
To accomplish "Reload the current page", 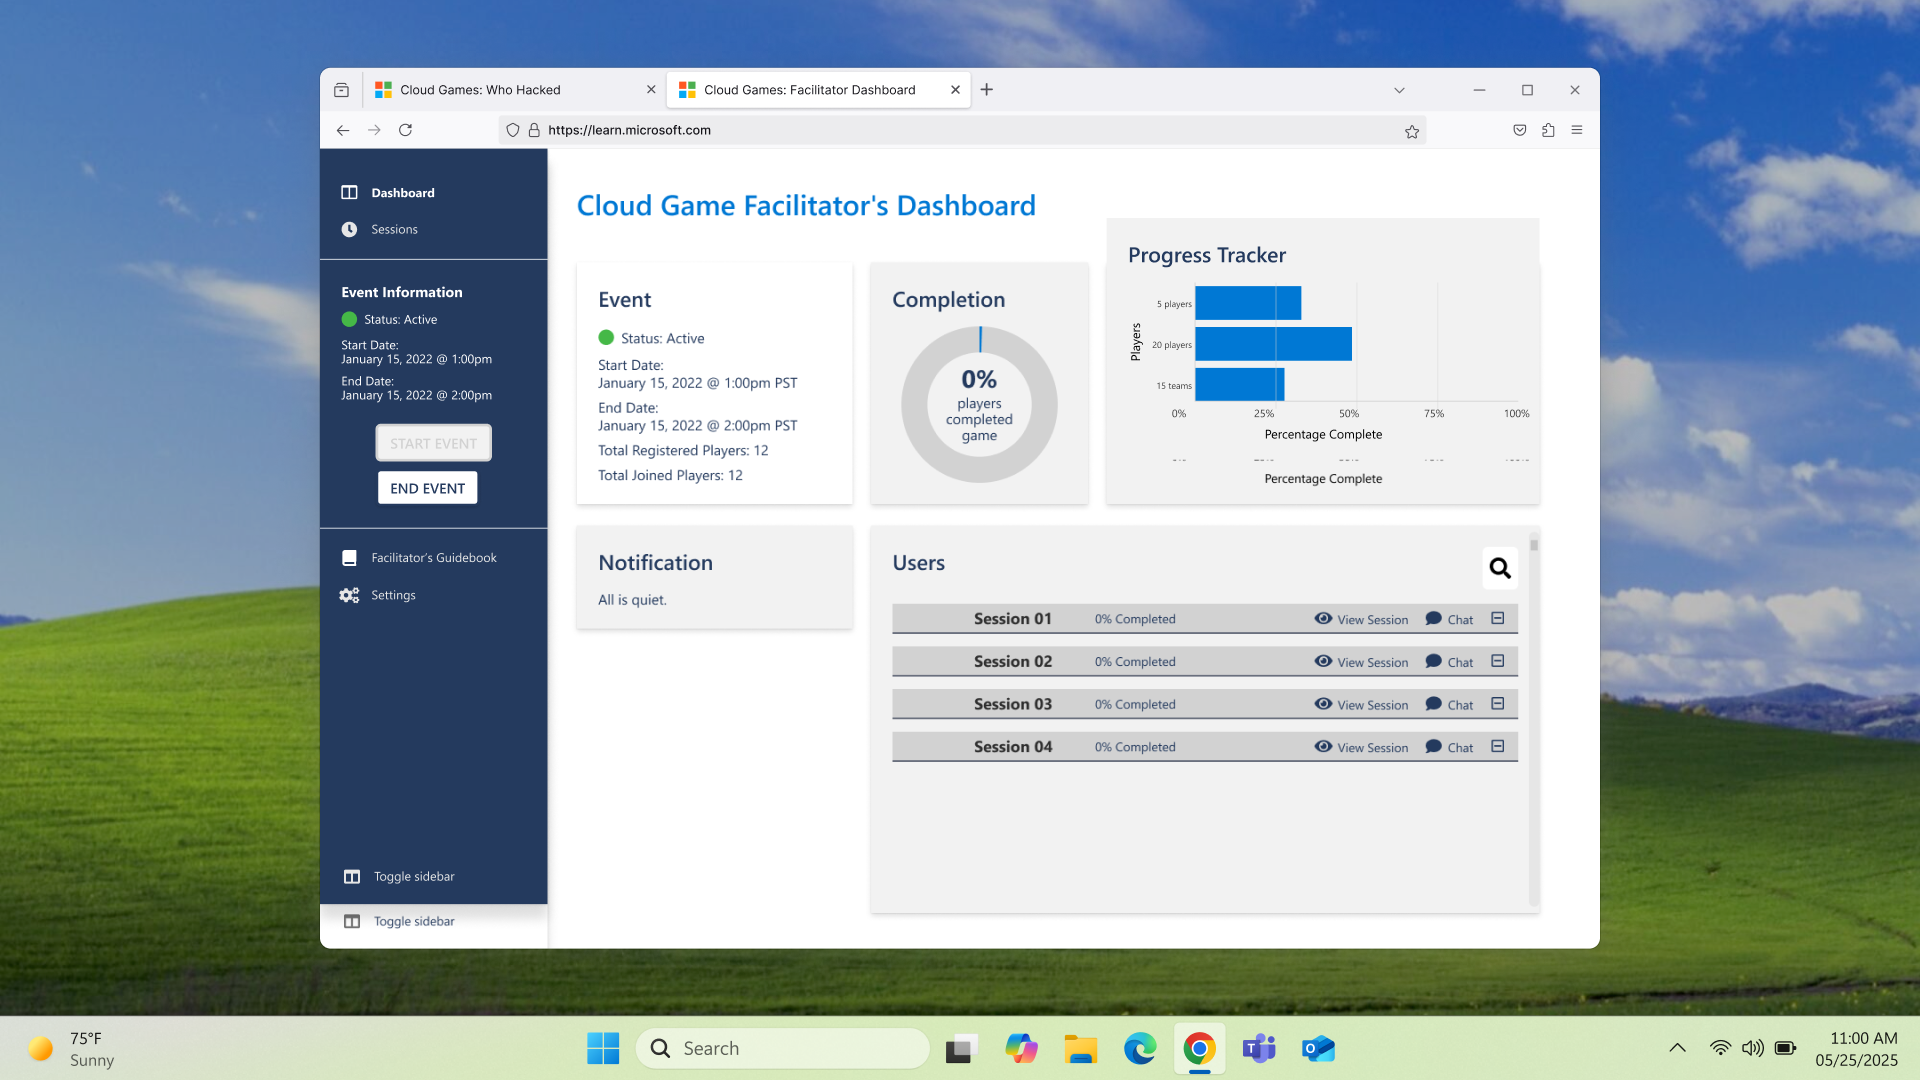I will (x=405, y=130).
